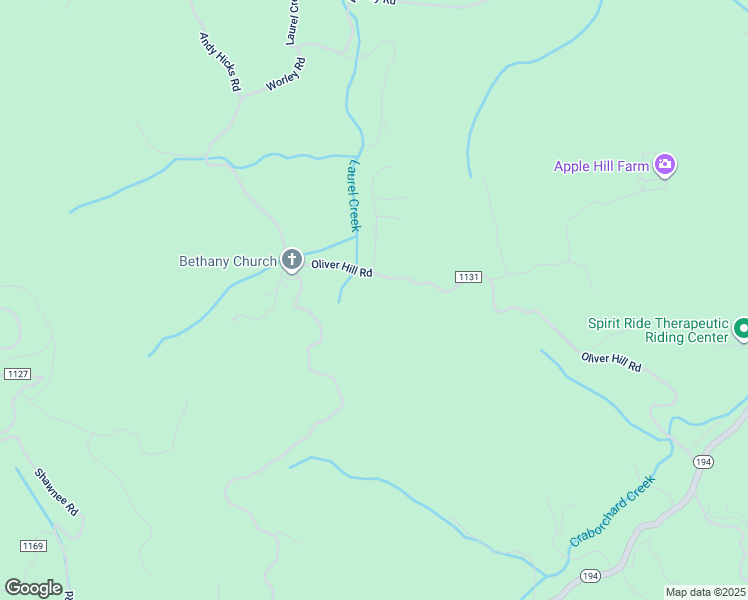This screenshot has height=600, width=748.
Task: Click the highway 194 shield at the bottom
Action: click(x=590, y=576)
